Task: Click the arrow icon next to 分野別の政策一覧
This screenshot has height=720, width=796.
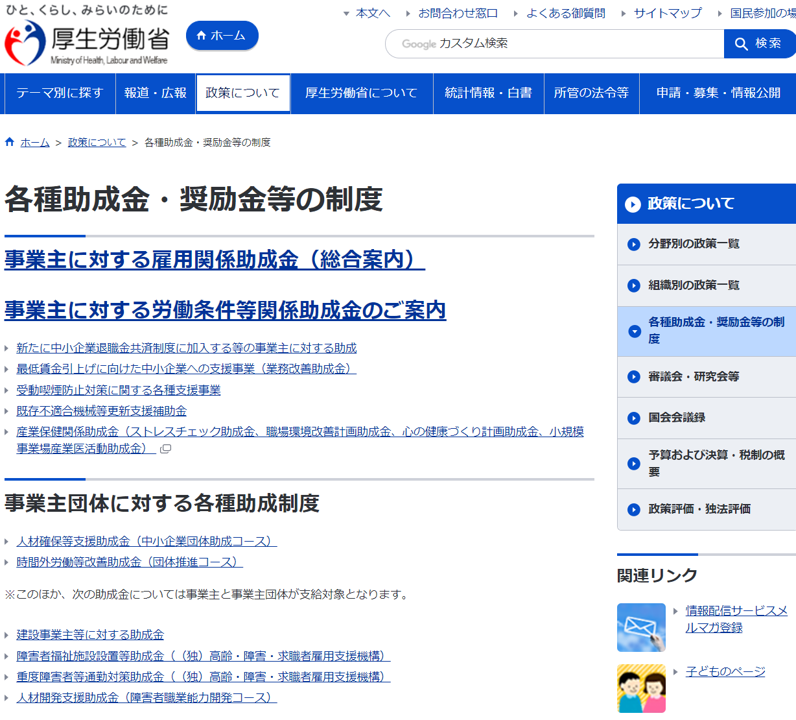Action: pyautogui.click(x=634, y=244)
